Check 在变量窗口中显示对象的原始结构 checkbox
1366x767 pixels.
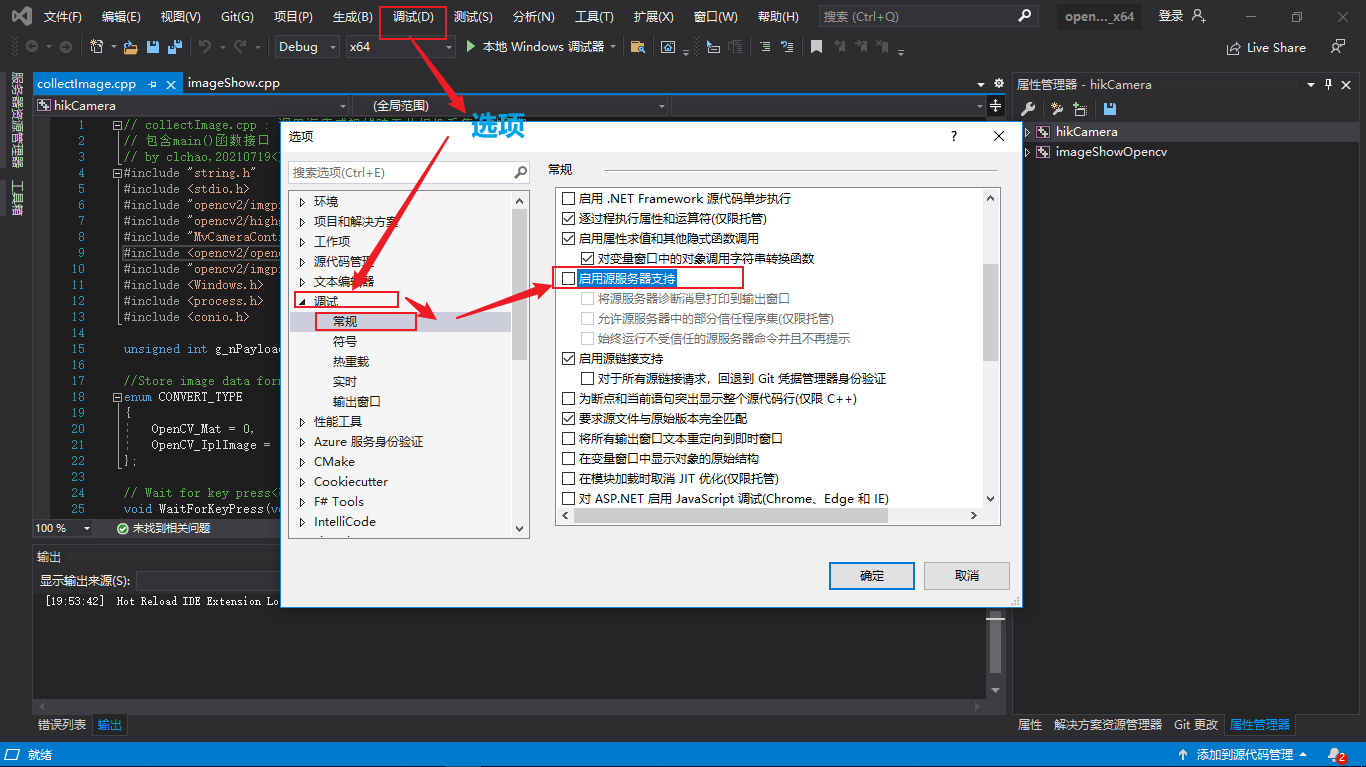coord(569,458)
